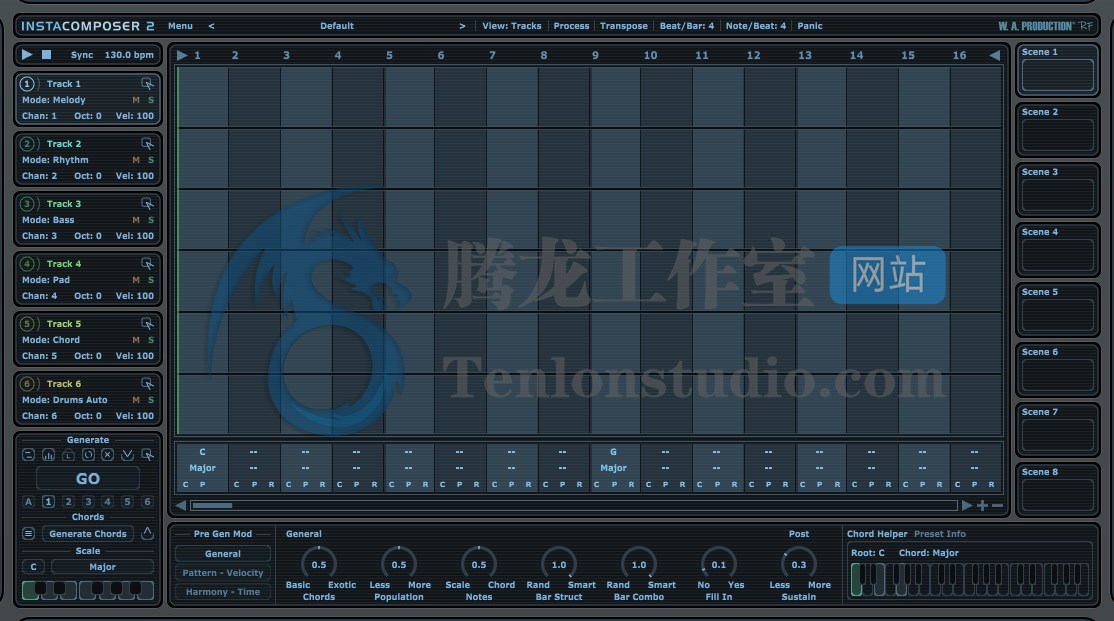Switch view with View: Tracks
1114x621 pixels.
tap(512, 26)
